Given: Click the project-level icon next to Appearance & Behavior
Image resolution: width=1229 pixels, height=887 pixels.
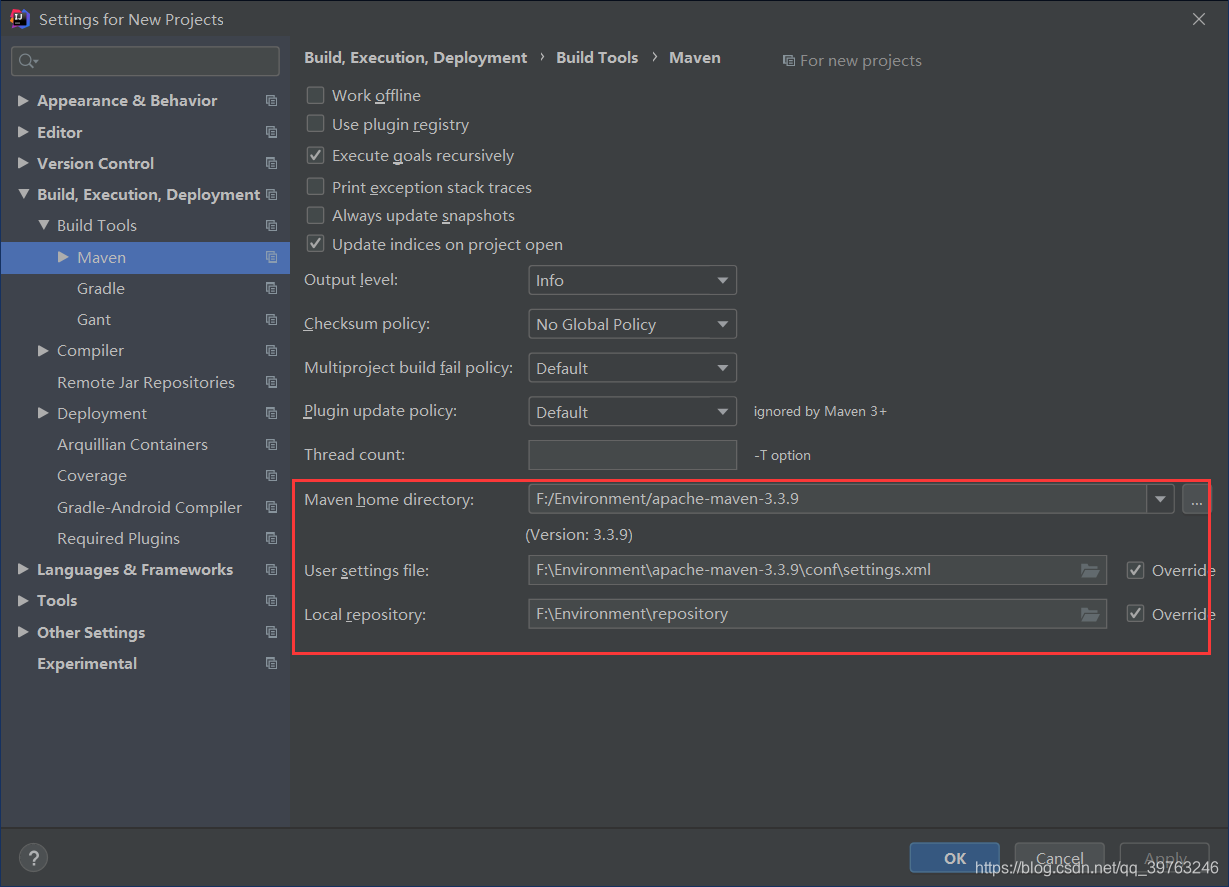Looking at the screenshot, I should [271, 101].
